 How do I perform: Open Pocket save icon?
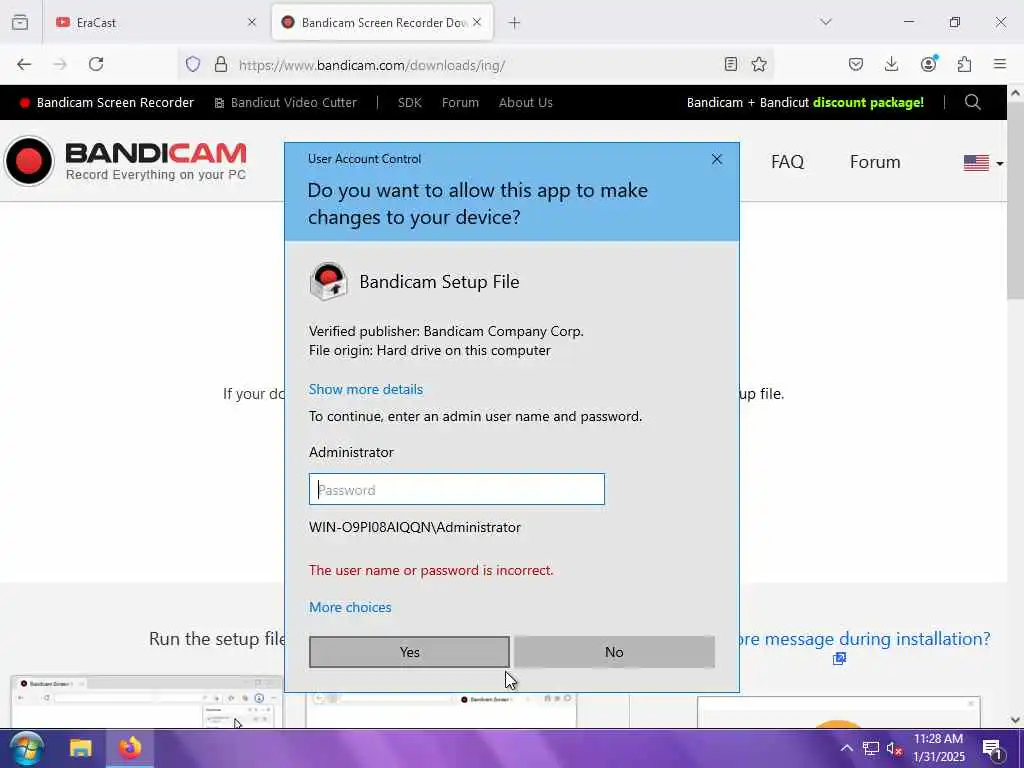(x=856, y=64)
